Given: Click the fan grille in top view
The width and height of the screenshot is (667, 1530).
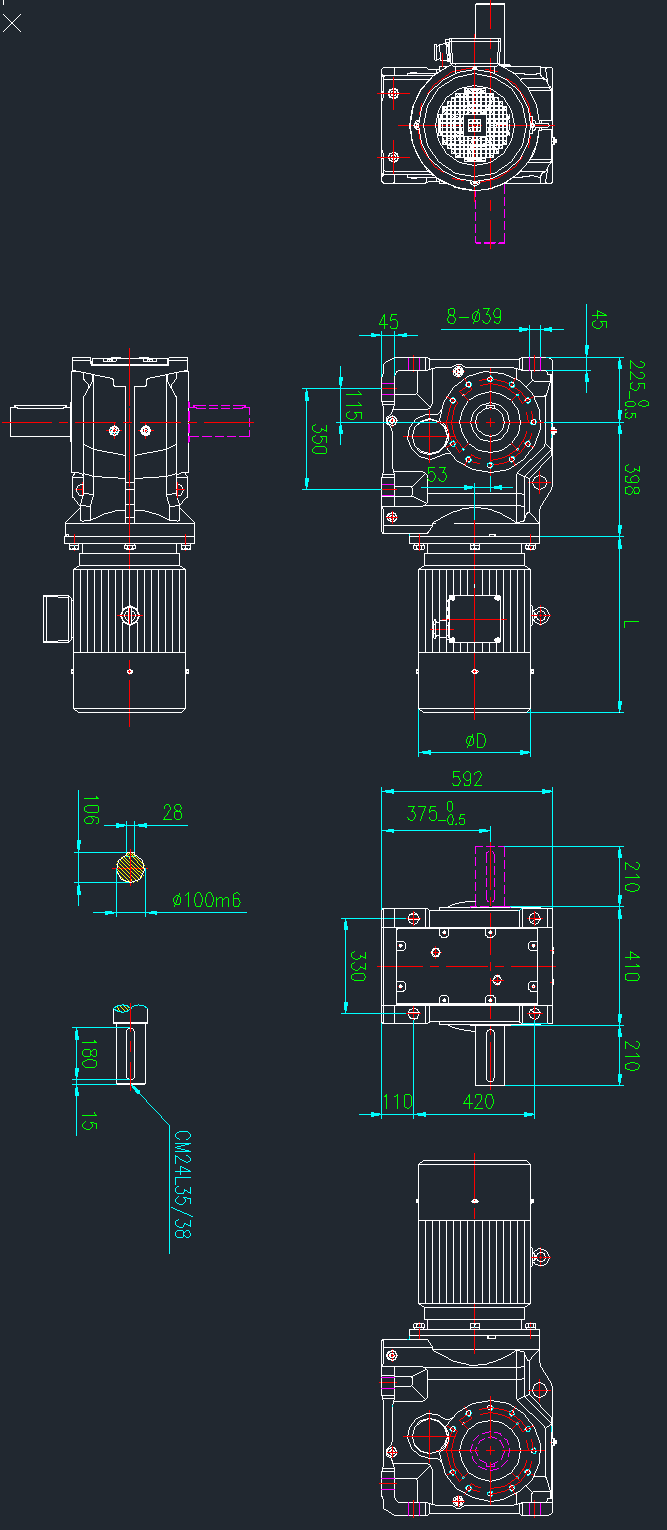Looking at the screenshot, I should pyautogui.click(x=475, y=124).
